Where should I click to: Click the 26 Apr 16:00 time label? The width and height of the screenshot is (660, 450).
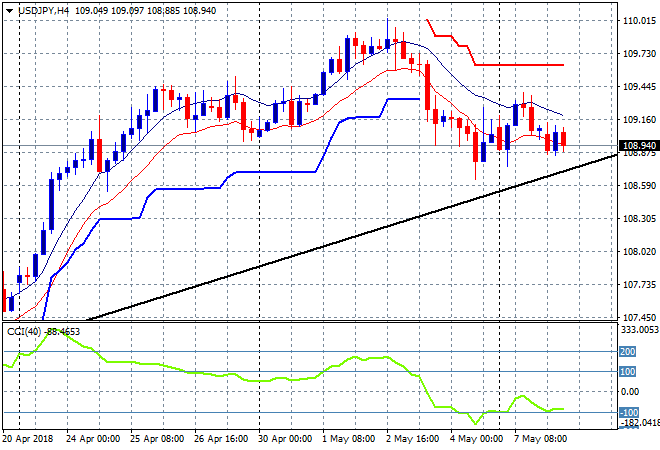(221, 439)
